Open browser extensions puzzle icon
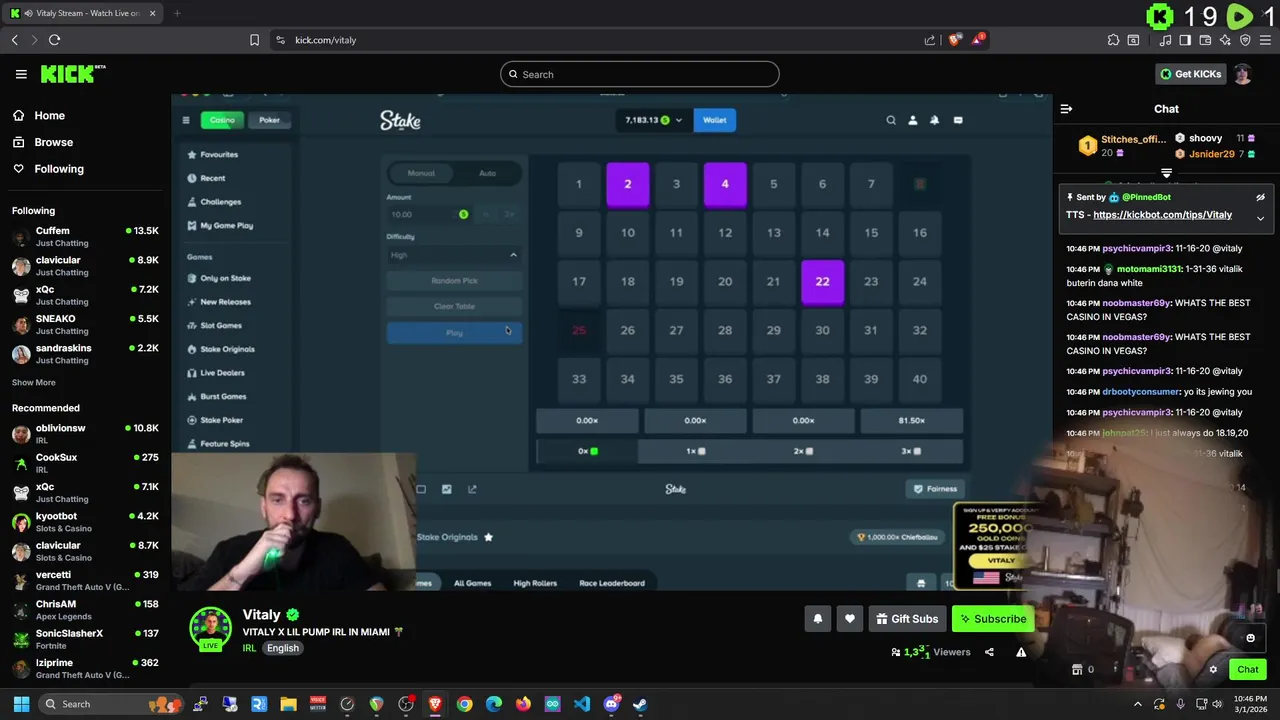 click(x=1113, y=40)
